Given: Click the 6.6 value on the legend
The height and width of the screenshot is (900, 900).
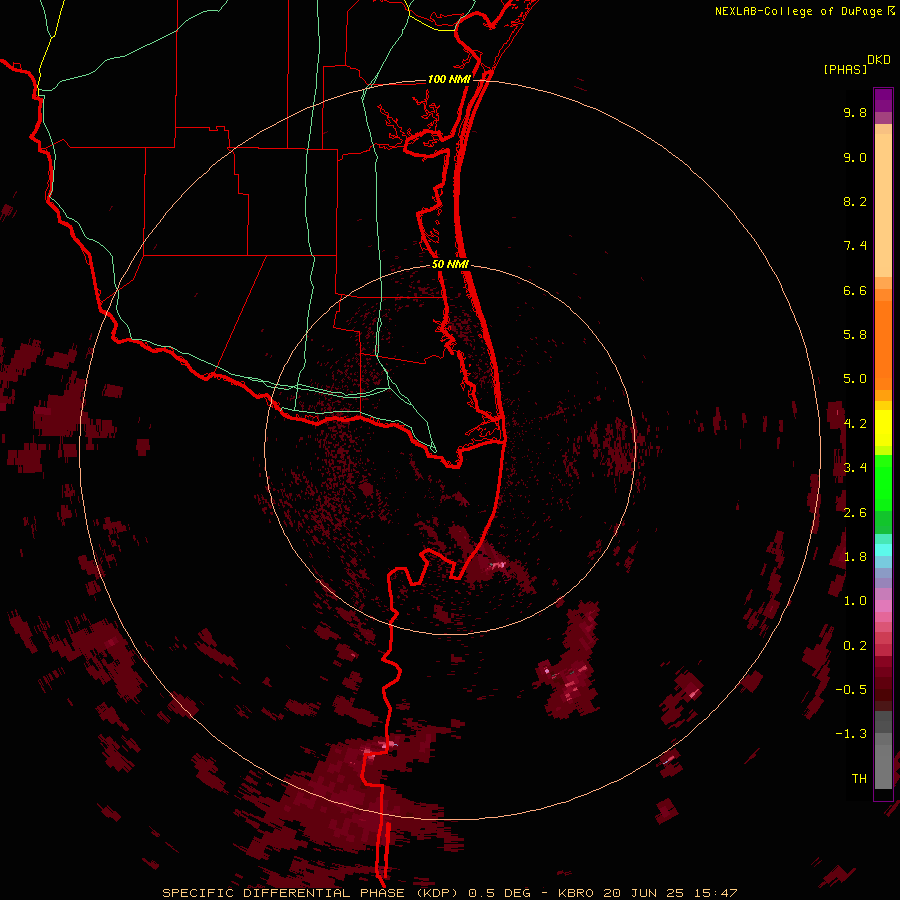Looking at the screenshot, I should (855, 290).
